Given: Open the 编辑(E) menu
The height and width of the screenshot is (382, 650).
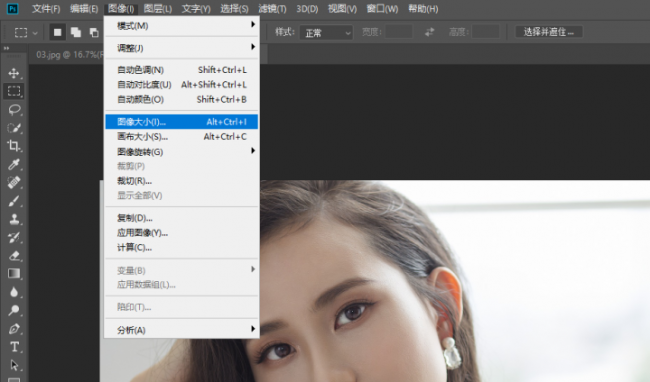Looking at the screenshot, I should click(84, 9).
